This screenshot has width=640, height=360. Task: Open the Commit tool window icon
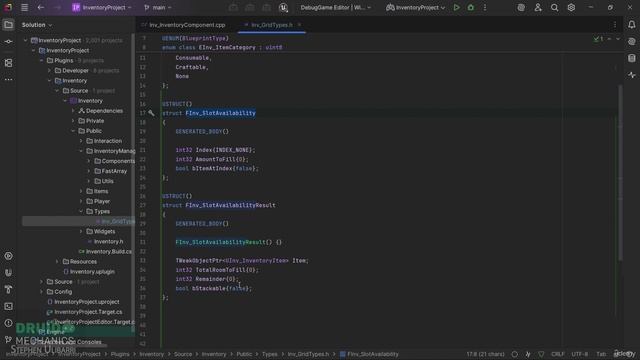click(x=8, y=42)
